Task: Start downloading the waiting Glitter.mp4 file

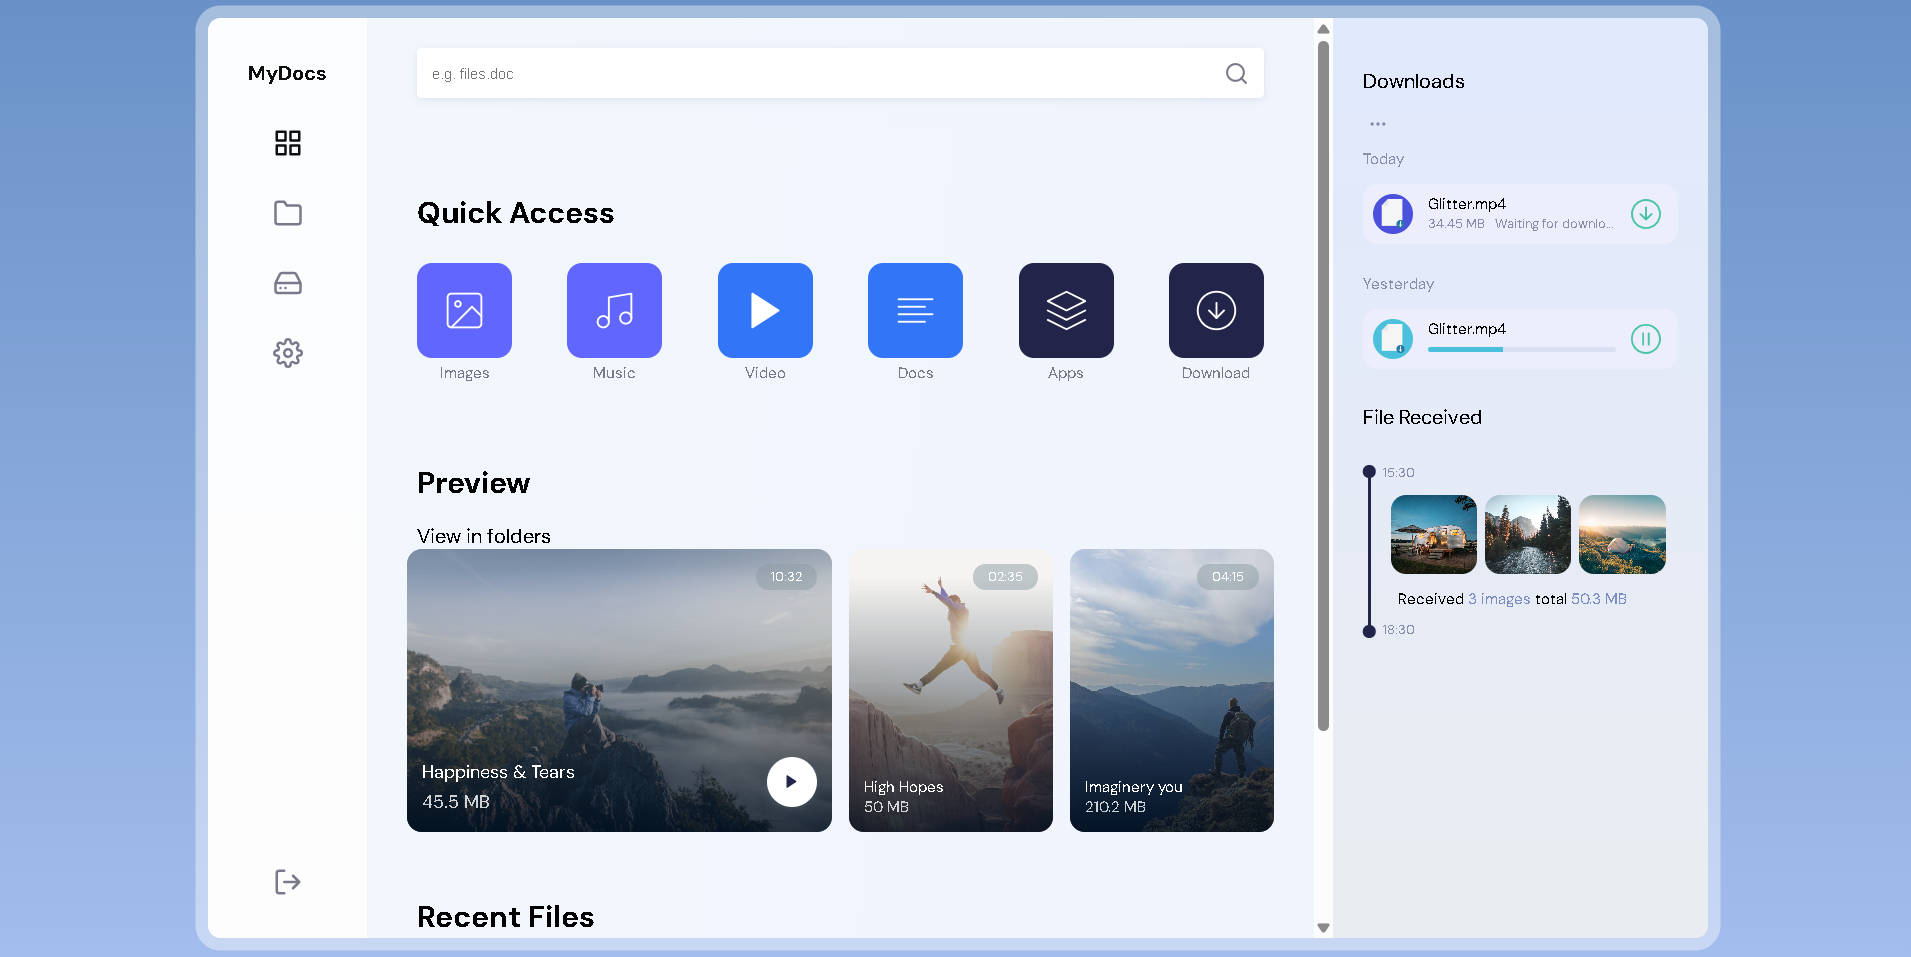Action: 1646,214
